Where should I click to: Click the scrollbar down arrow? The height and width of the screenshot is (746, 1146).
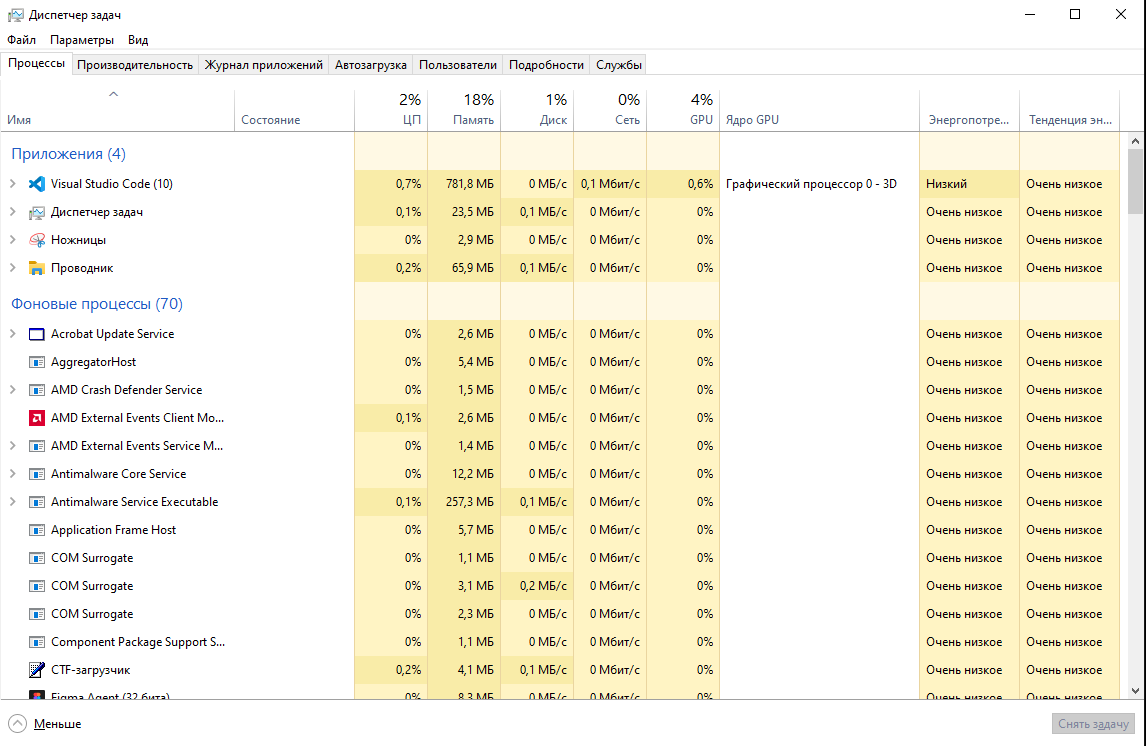pos(1135,690)
